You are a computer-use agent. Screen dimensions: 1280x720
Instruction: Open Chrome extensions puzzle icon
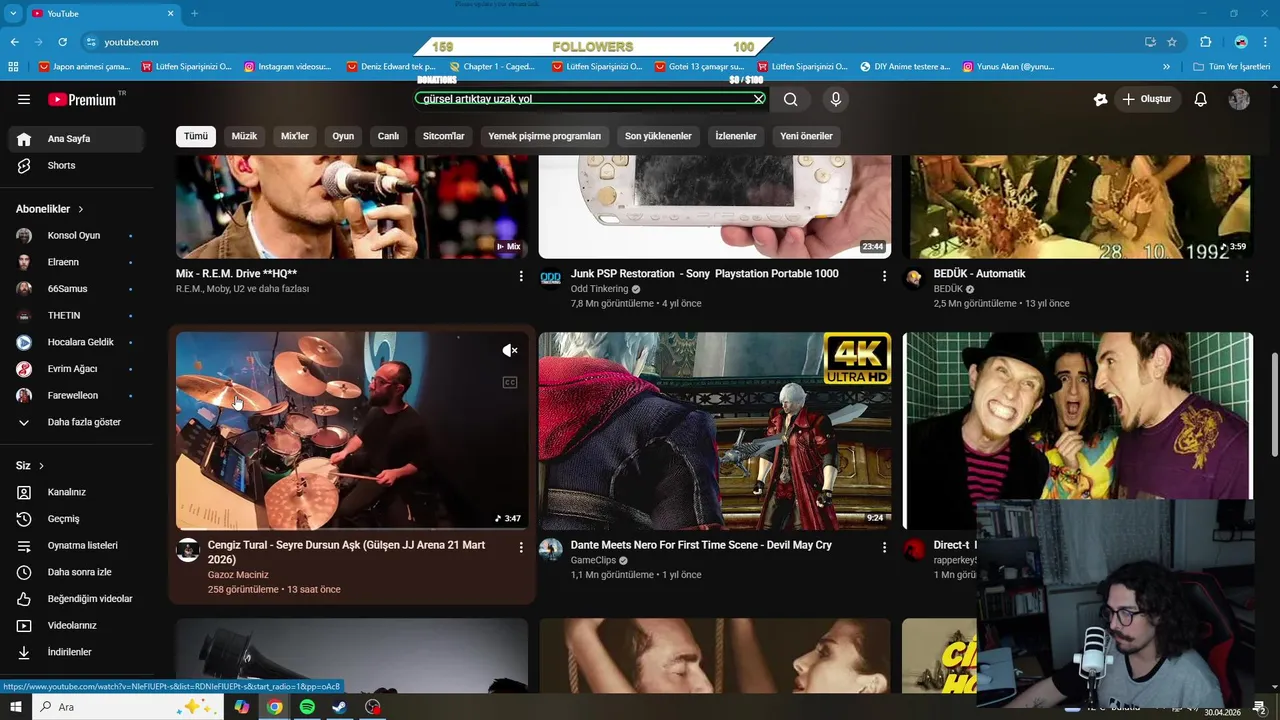(x=1205, y=42)
